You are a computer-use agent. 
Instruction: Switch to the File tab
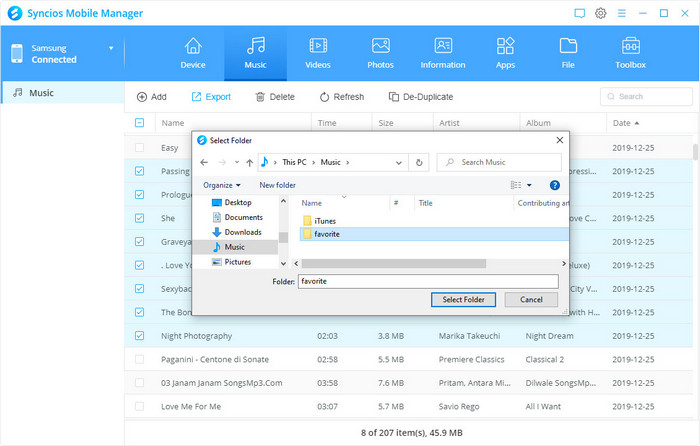(568, 54)
